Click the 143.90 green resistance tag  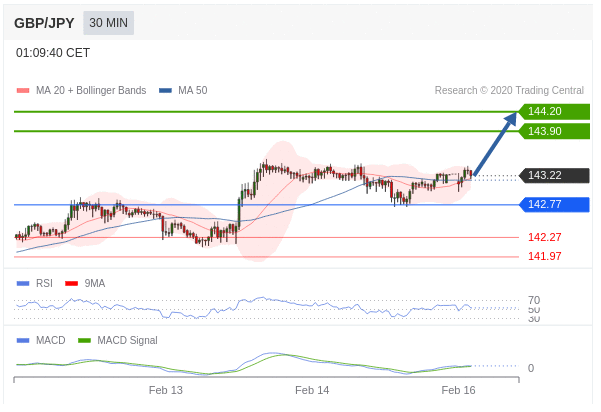click(x=554, y=131)
